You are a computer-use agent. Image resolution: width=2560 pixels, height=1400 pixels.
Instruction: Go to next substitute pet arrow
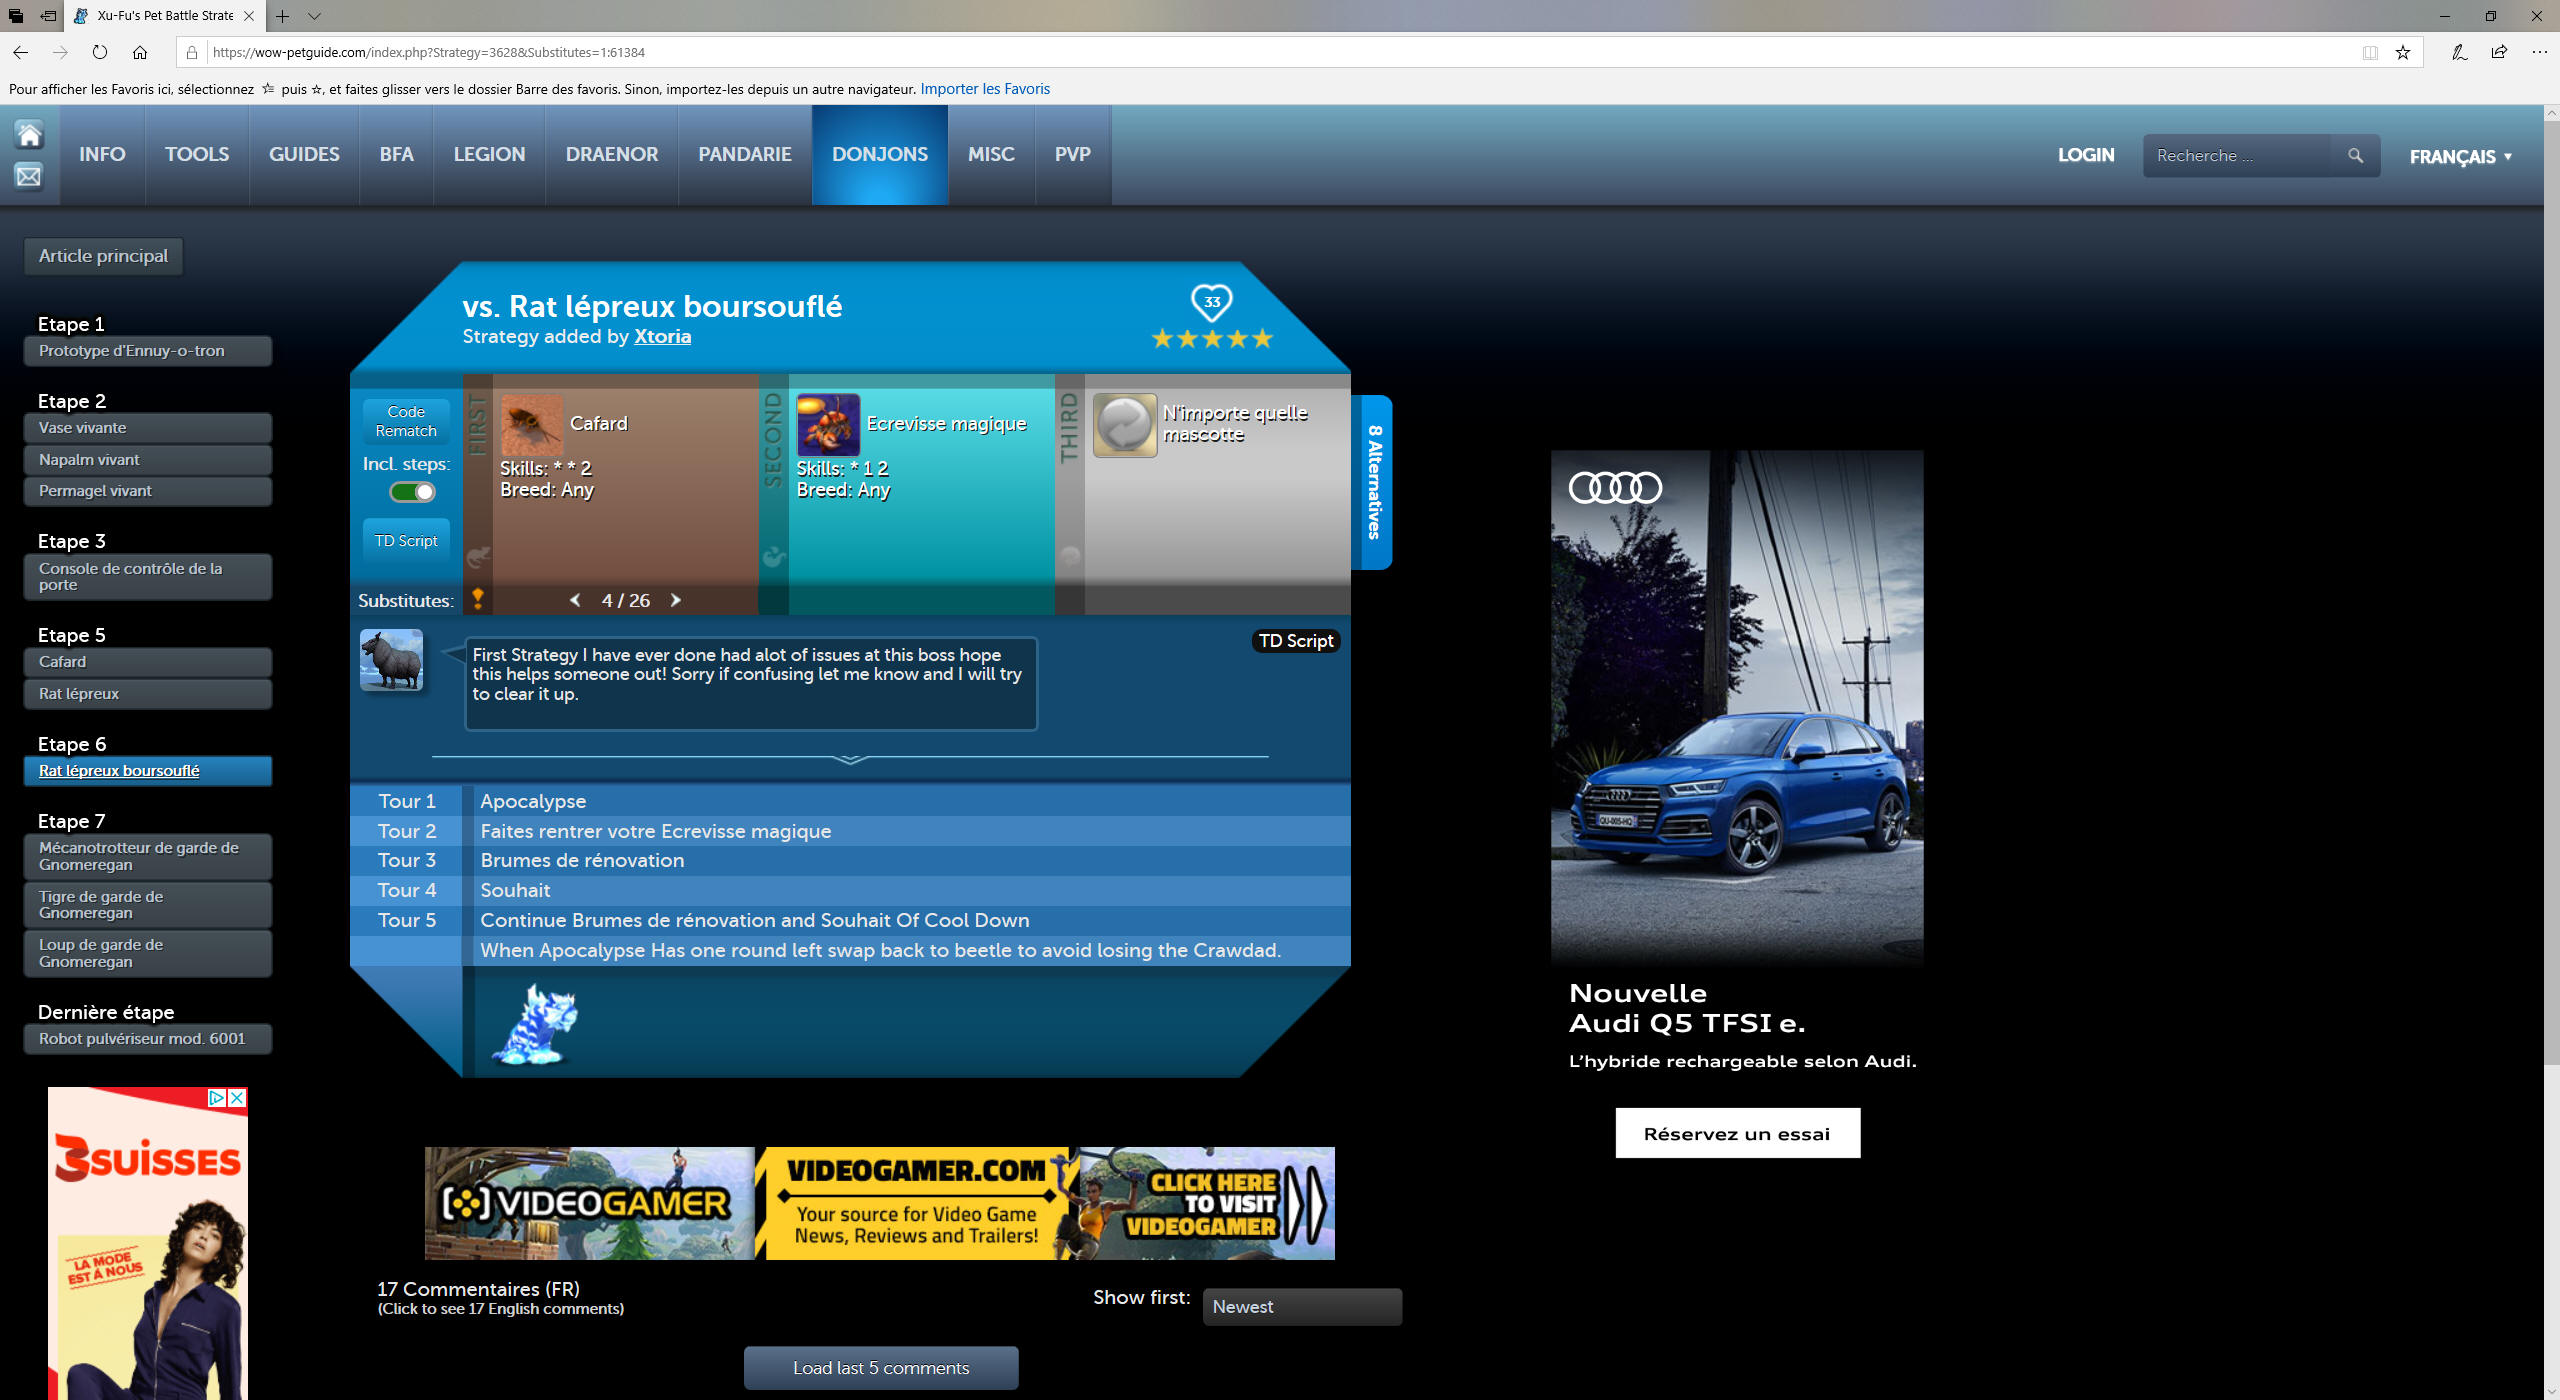click(x=676, y=600)
